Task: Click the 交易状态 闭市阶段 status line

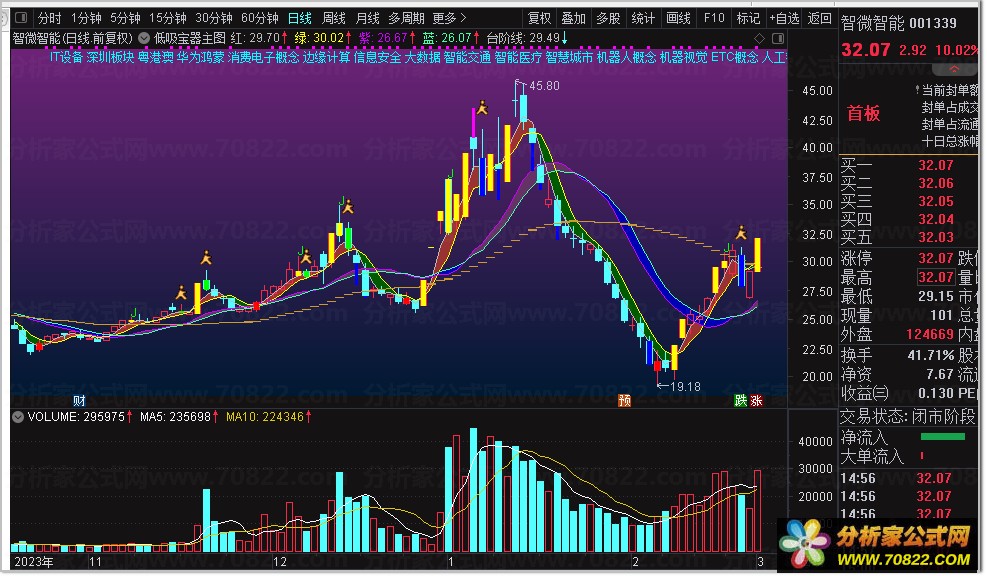Action: pos(907,417)
